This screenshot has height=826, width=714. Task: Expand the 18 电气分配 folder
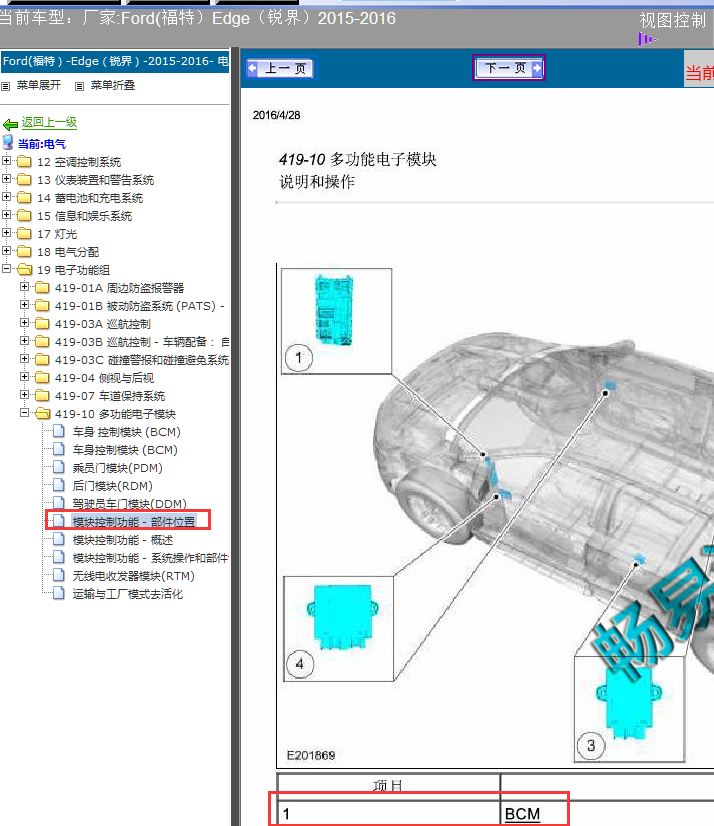pos(6,250)
